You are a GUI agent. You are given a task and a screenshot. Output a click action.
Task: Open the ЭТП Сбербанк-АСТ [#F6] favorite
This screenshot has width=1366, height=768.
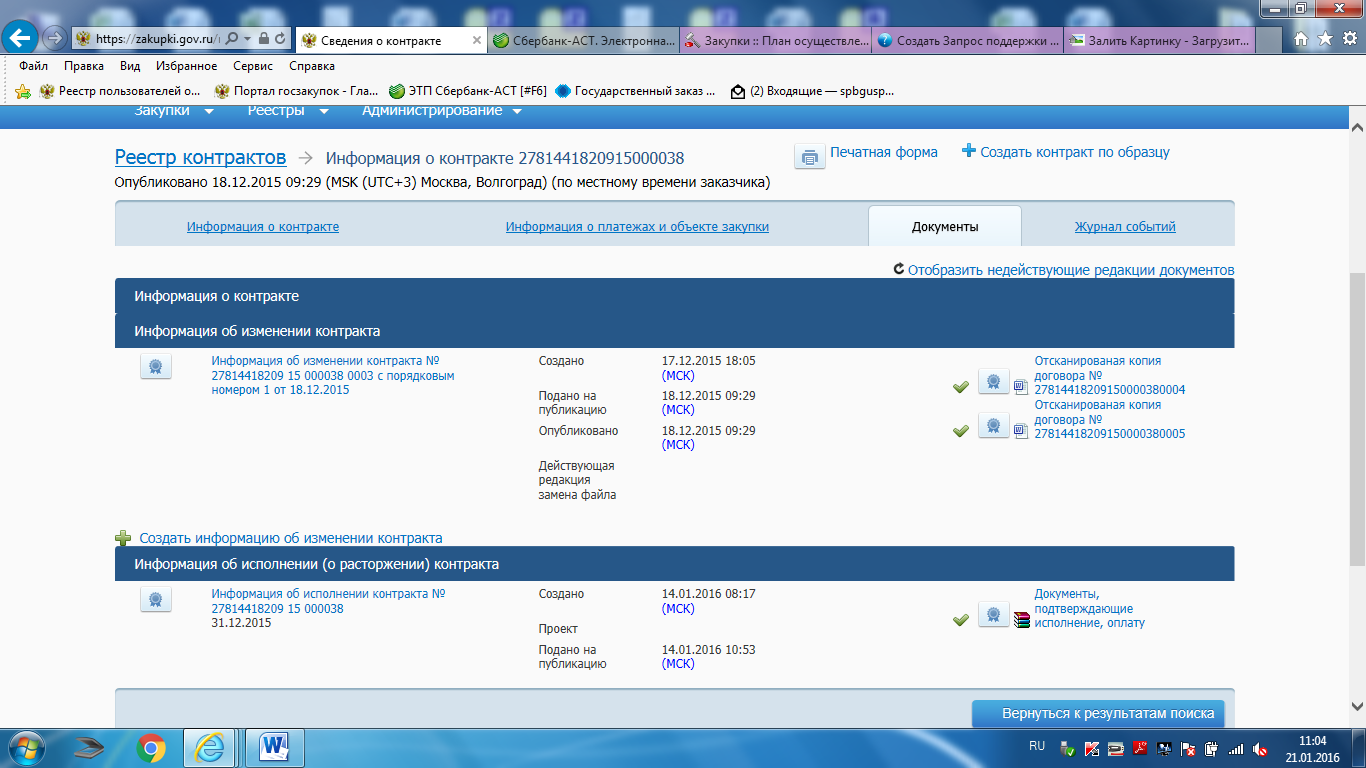click(x=468, y=91)
